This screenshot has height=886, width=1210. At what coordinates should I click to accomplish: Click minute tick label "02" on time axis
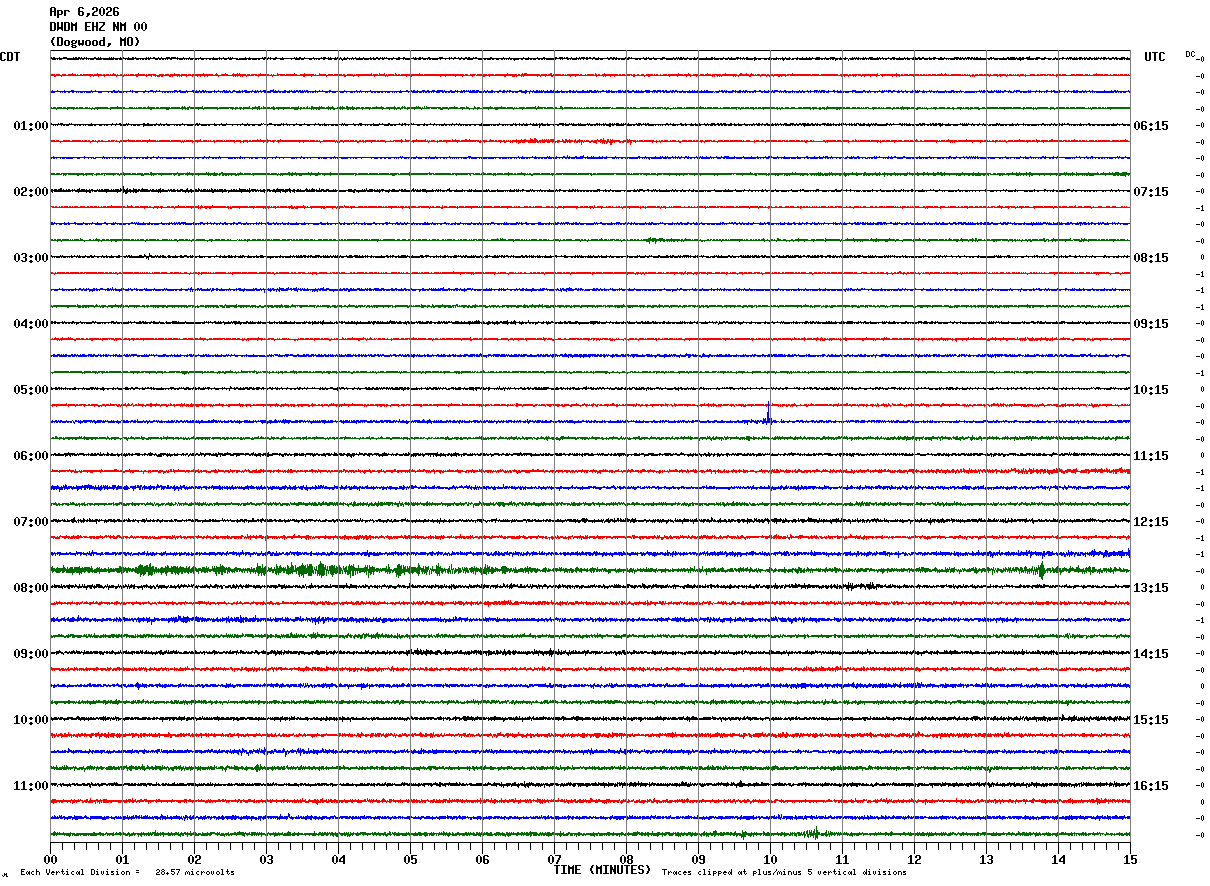194,859
